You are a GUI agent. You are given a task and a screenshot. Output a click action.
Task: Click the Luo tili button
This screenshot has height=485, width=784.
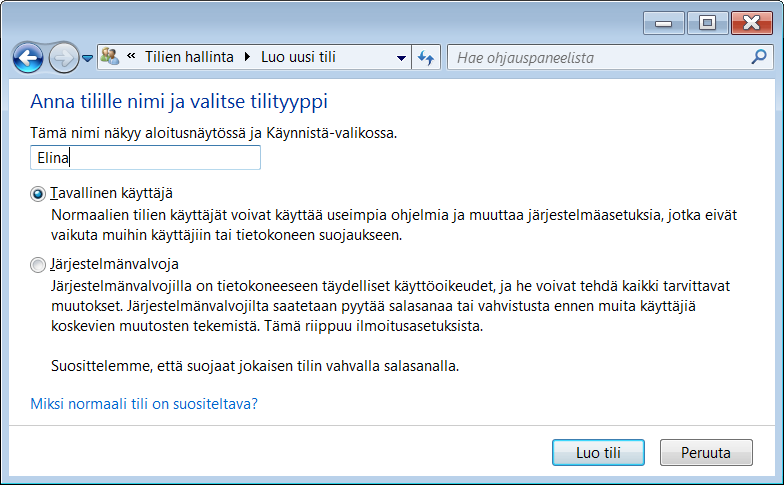598,452
